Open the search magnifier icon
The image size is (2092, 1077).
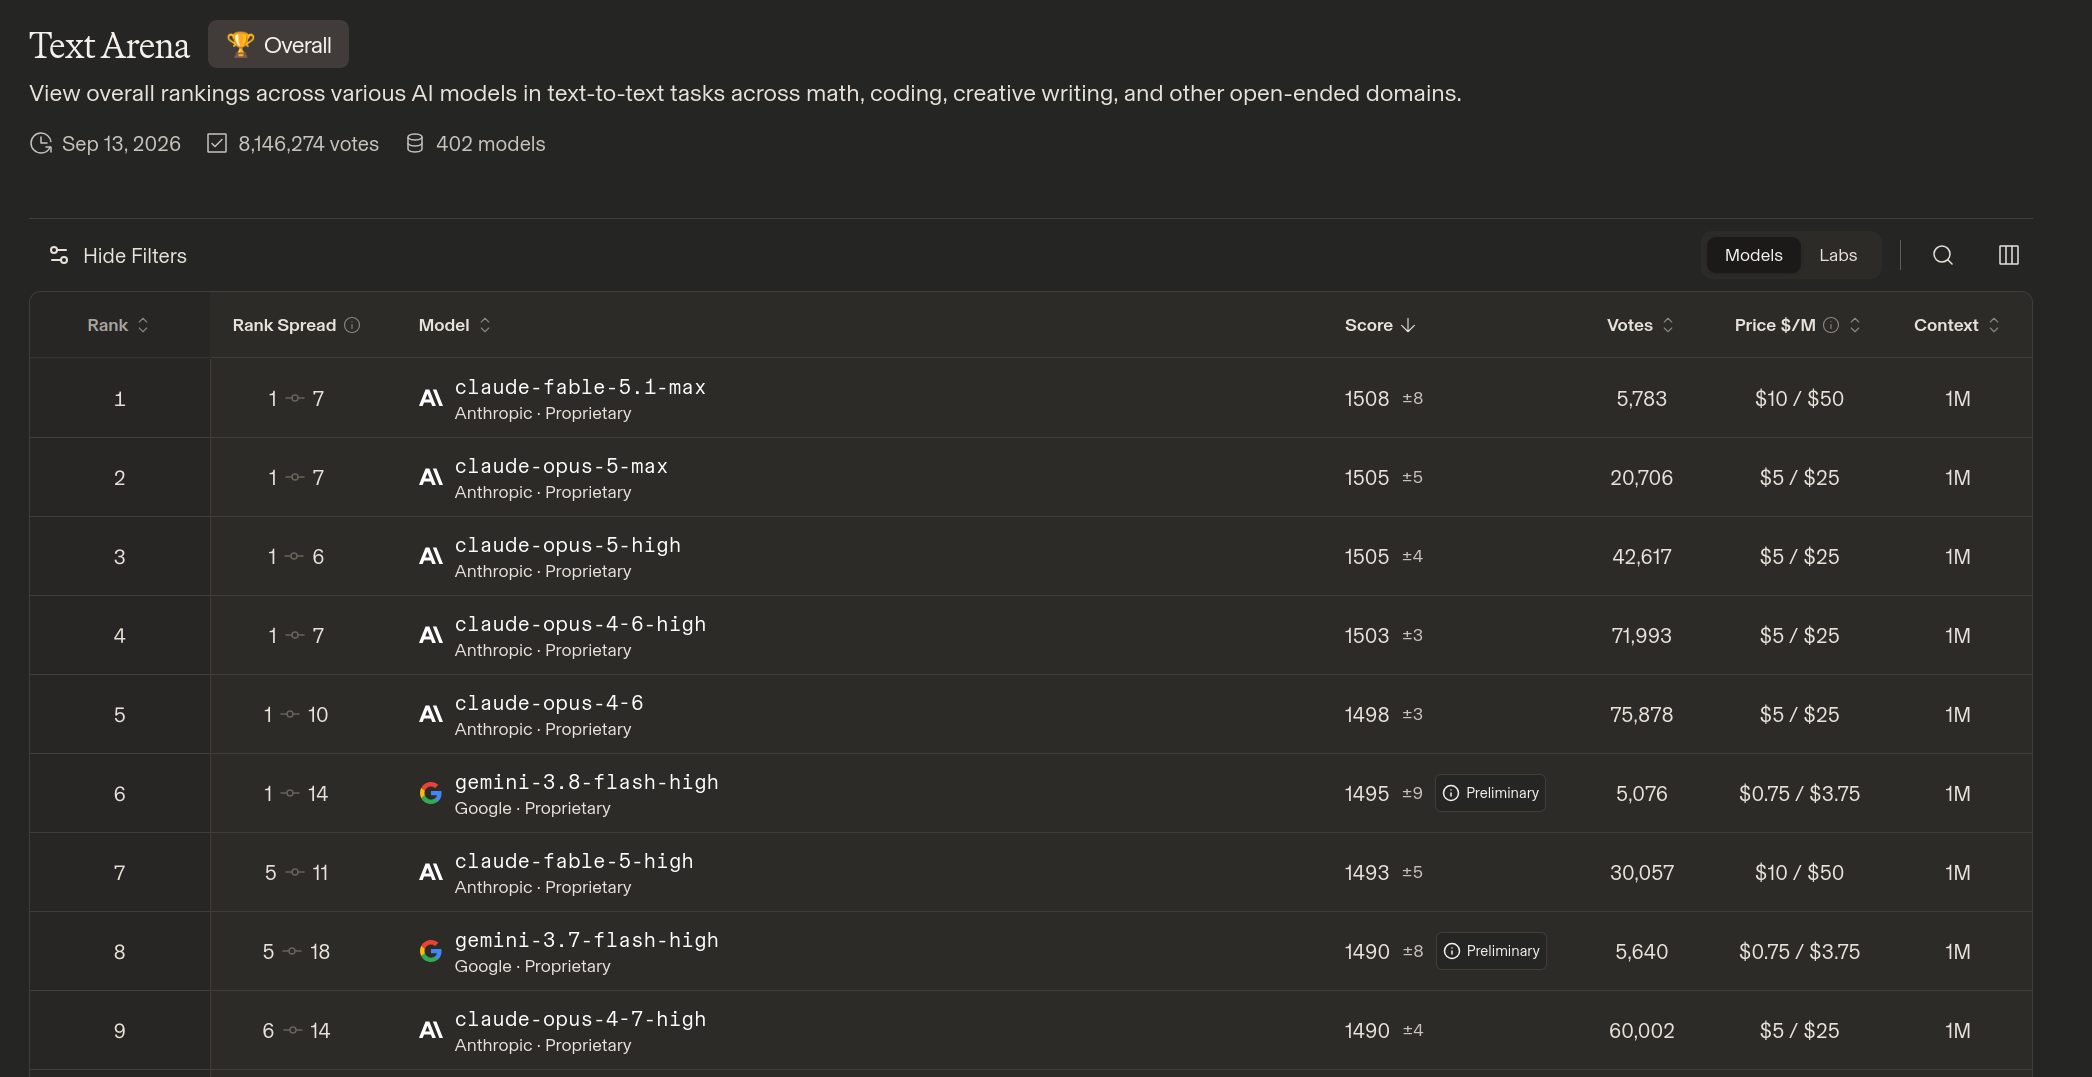[1942, 255]
